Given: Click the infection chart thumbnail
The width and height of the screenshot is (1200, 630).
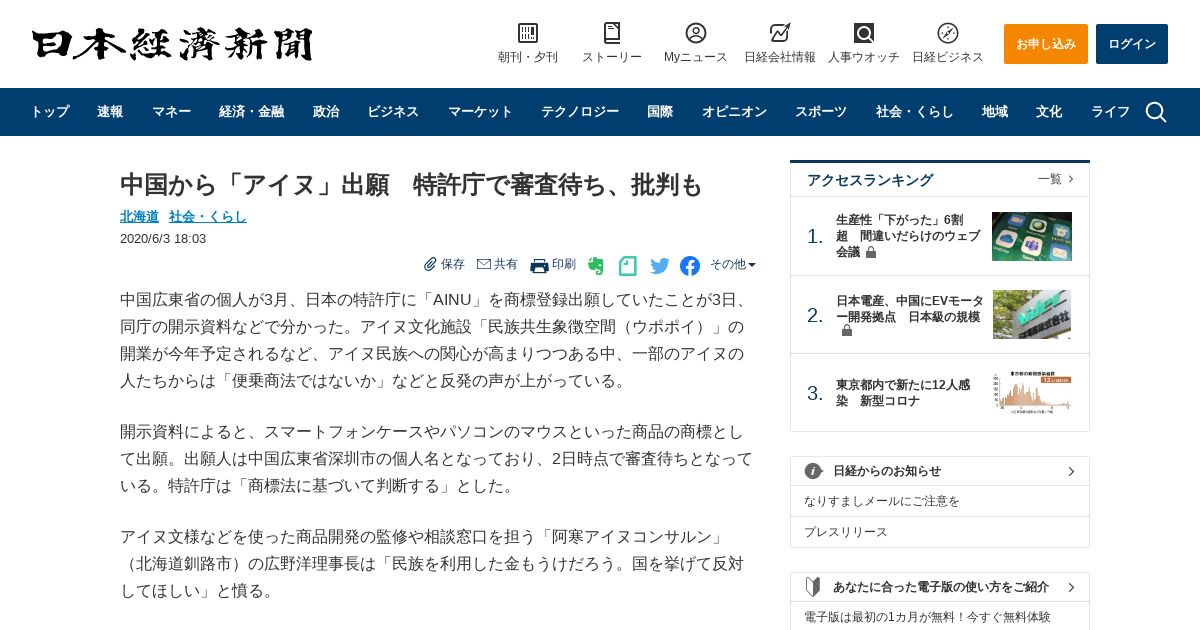Looking at the screenshot, I should pyautogui.click(x=1032, y=391).
